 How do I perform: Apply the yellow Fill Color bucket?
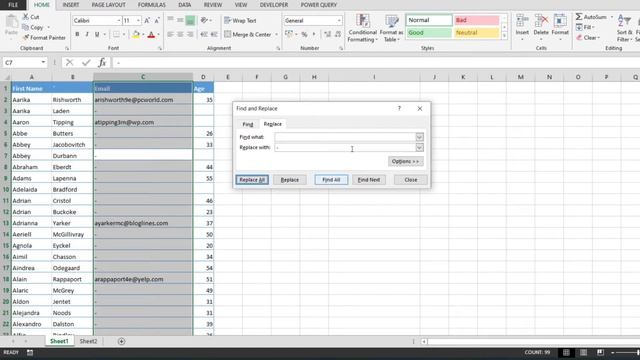pos(136,35)
